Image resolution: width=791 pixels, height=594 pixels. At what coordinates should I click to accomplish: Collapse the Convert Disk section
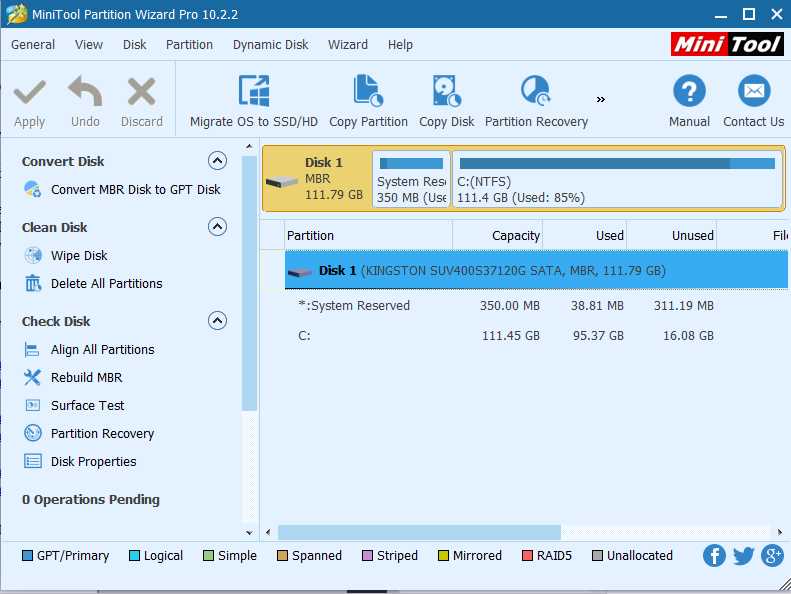pyautogui.click(x=217, y=161)
